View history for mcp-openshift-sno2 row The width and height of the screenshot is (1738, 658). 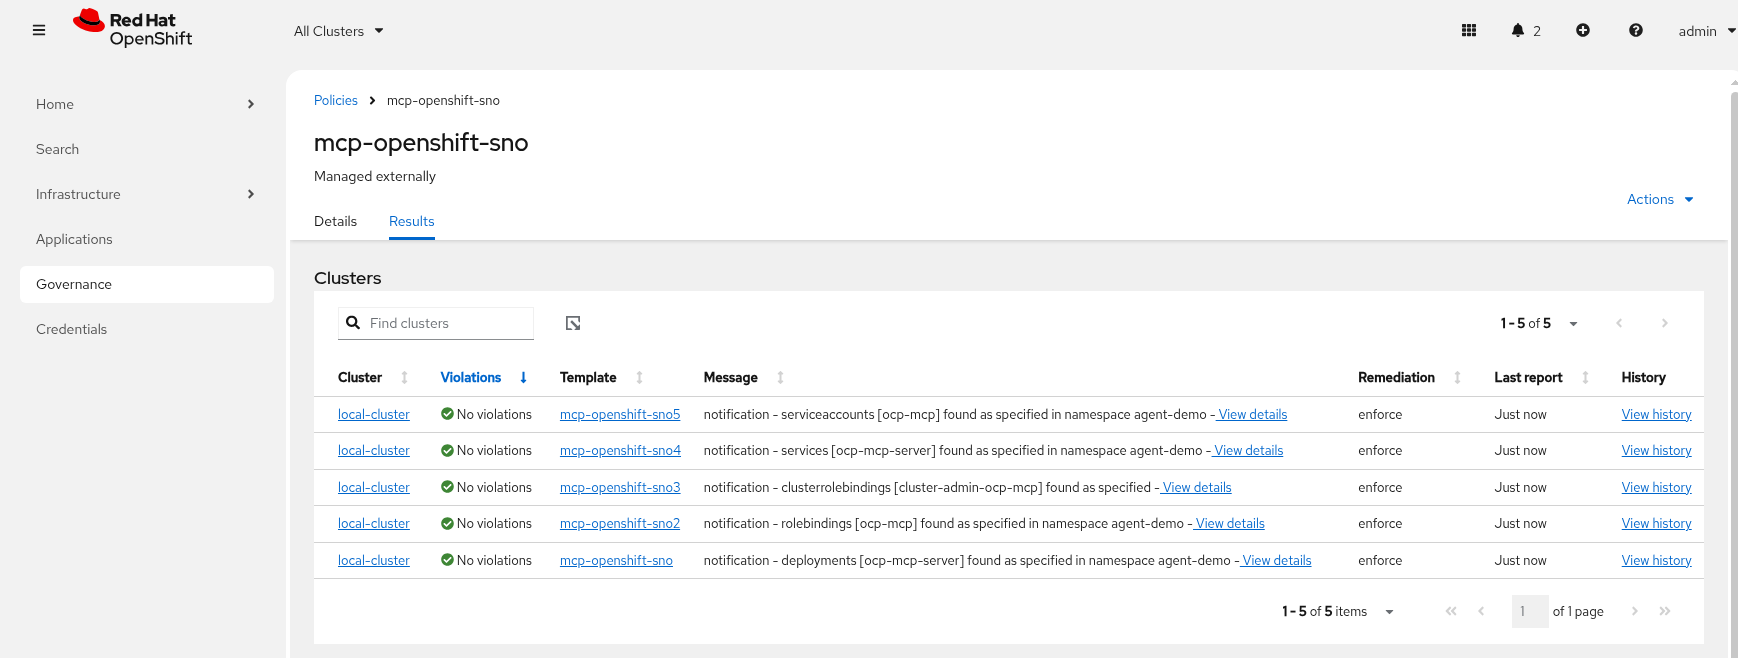1656,523
